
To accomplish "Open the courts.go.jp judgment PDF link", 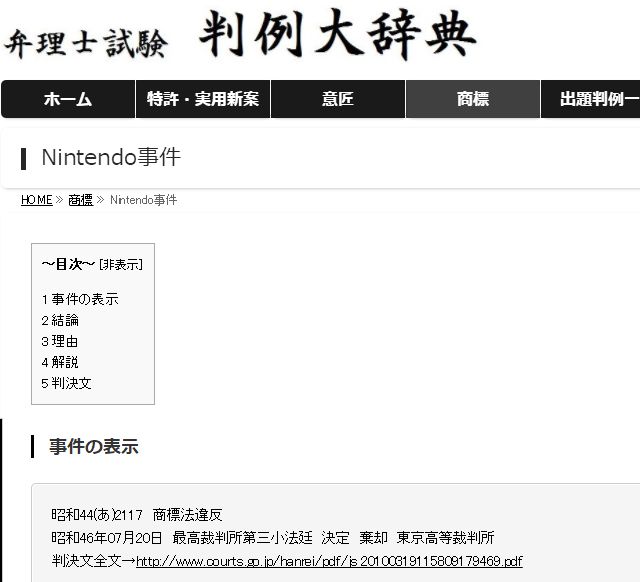I will click(329, 561).
